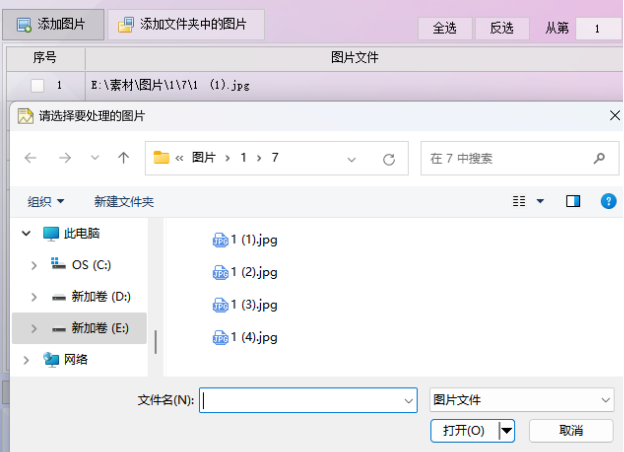This screenshot has height=452, width=624.
Task: Click 新建文件夹 in the toolbar
Action: (124, 201)
